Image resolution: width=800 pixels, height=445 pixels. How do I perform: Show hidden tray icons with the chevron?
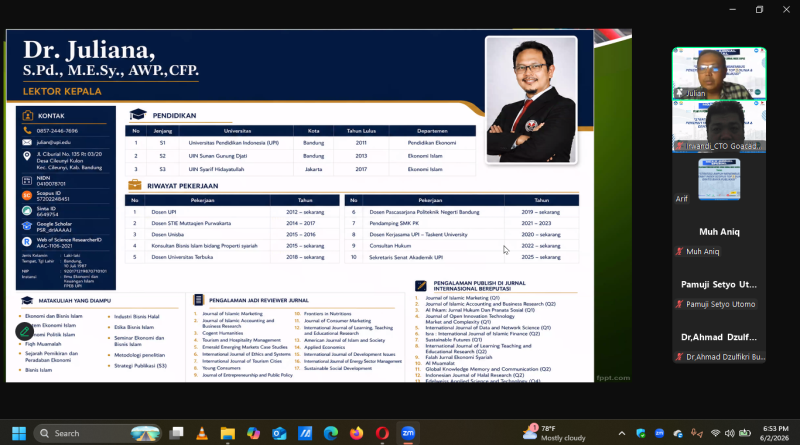621,433
